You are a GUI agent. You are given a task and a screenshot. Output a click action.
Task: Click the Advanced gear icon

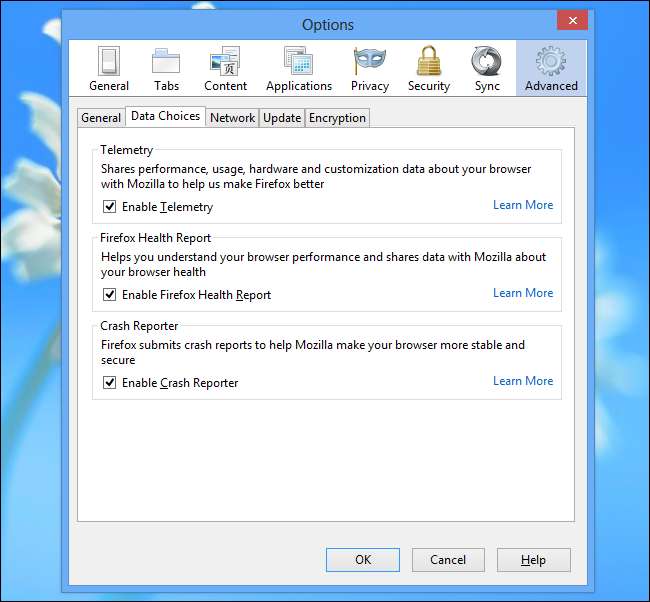tap(551, 62)
